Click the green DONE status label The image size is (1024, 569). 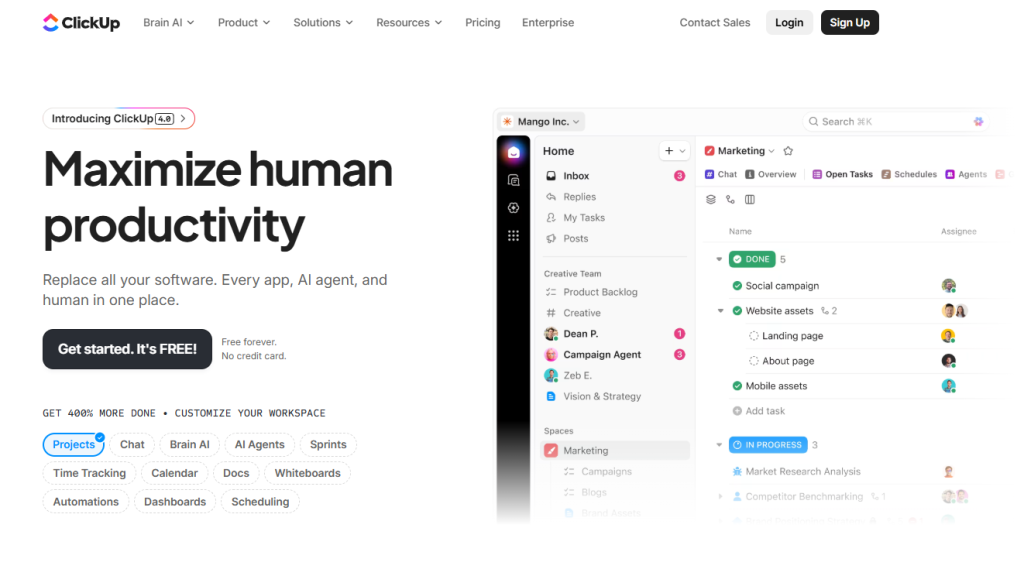coord(752,260)
